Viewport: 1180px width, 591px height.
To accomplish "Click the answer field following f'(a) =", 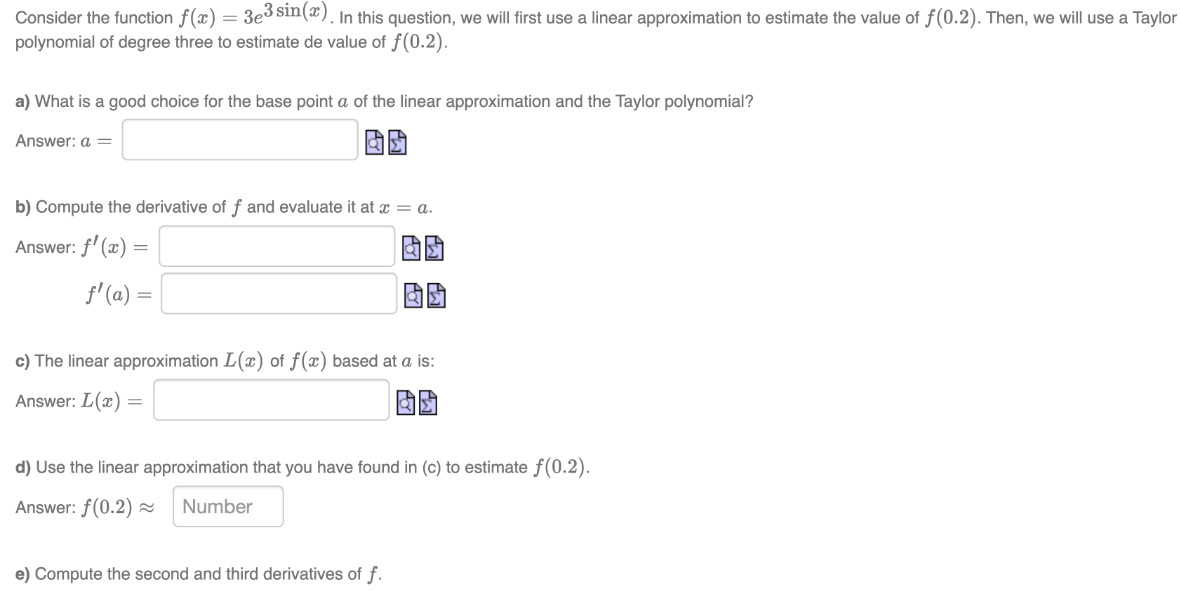I will coord(278,292).
